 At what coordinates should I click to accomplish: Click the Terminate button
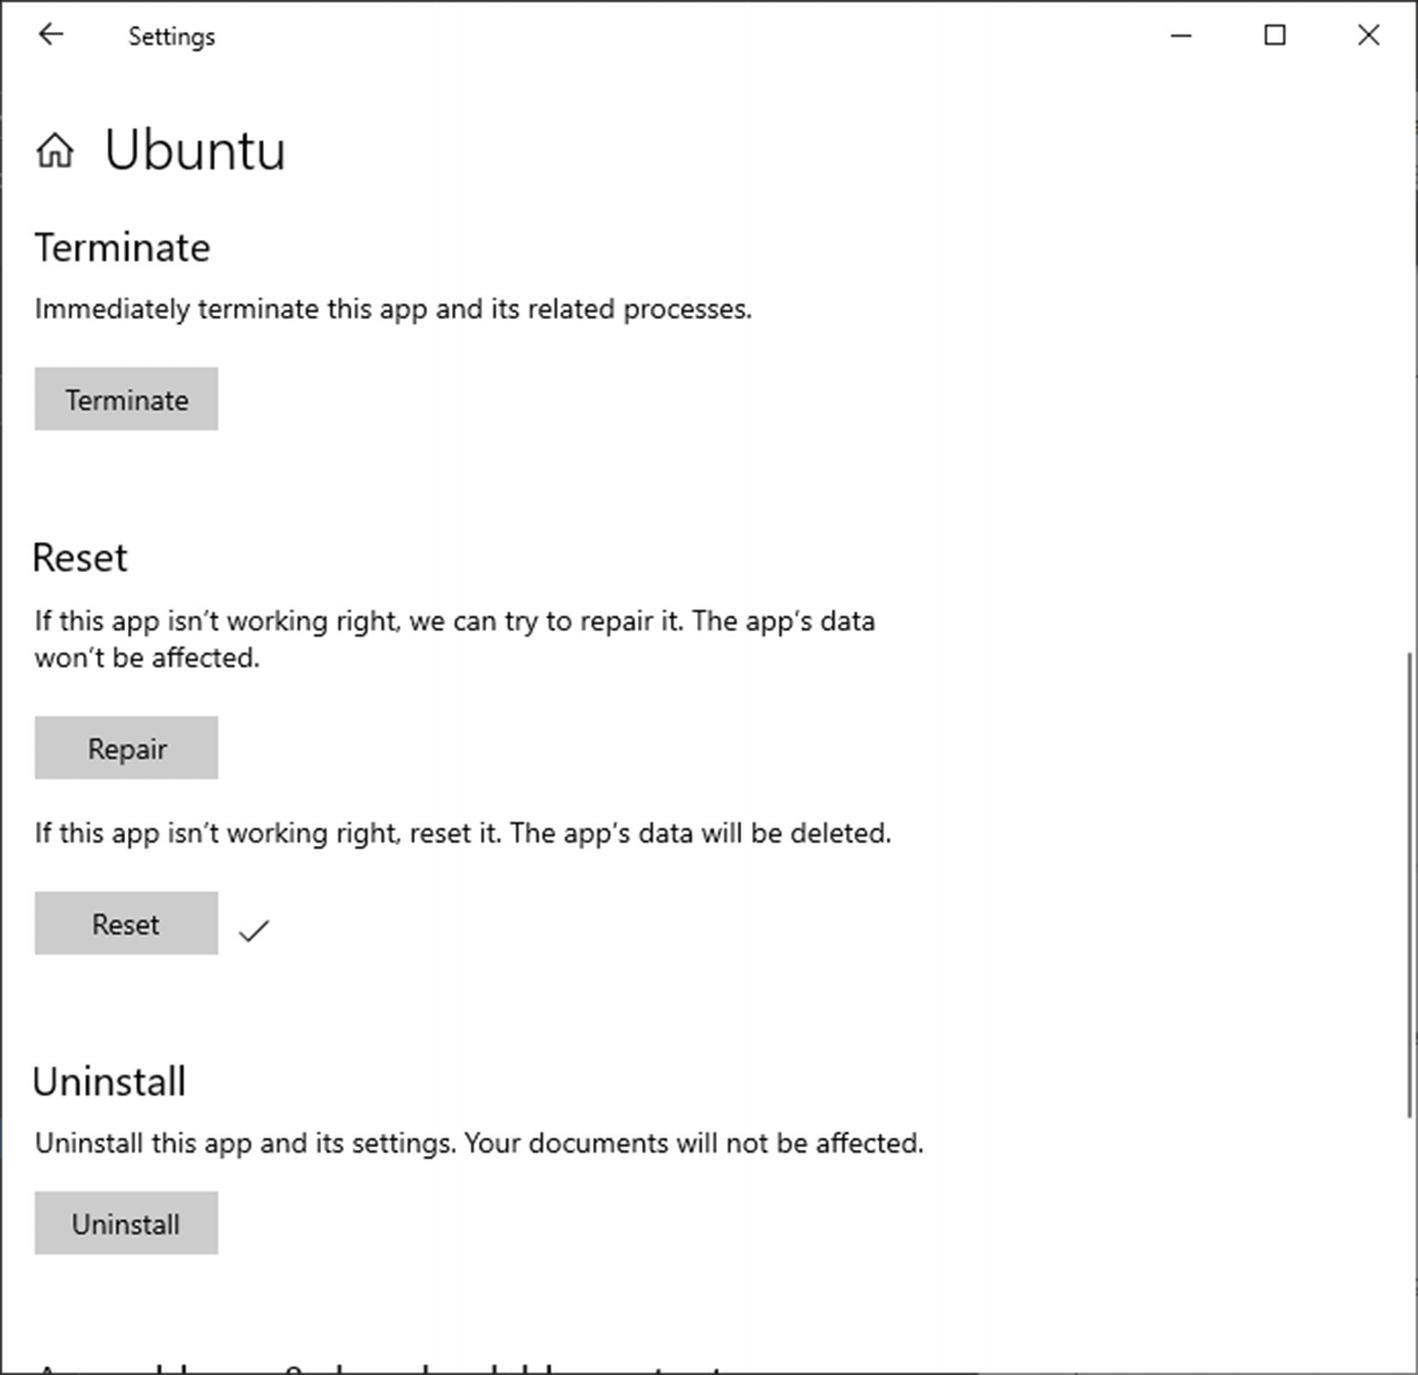pos(126,399)
